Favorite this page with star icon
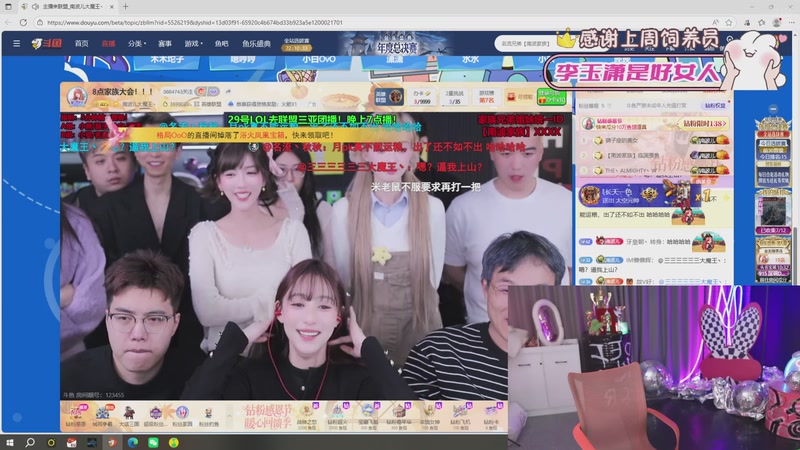Viewport: 800px width, 450px height. tap(729, 22)
